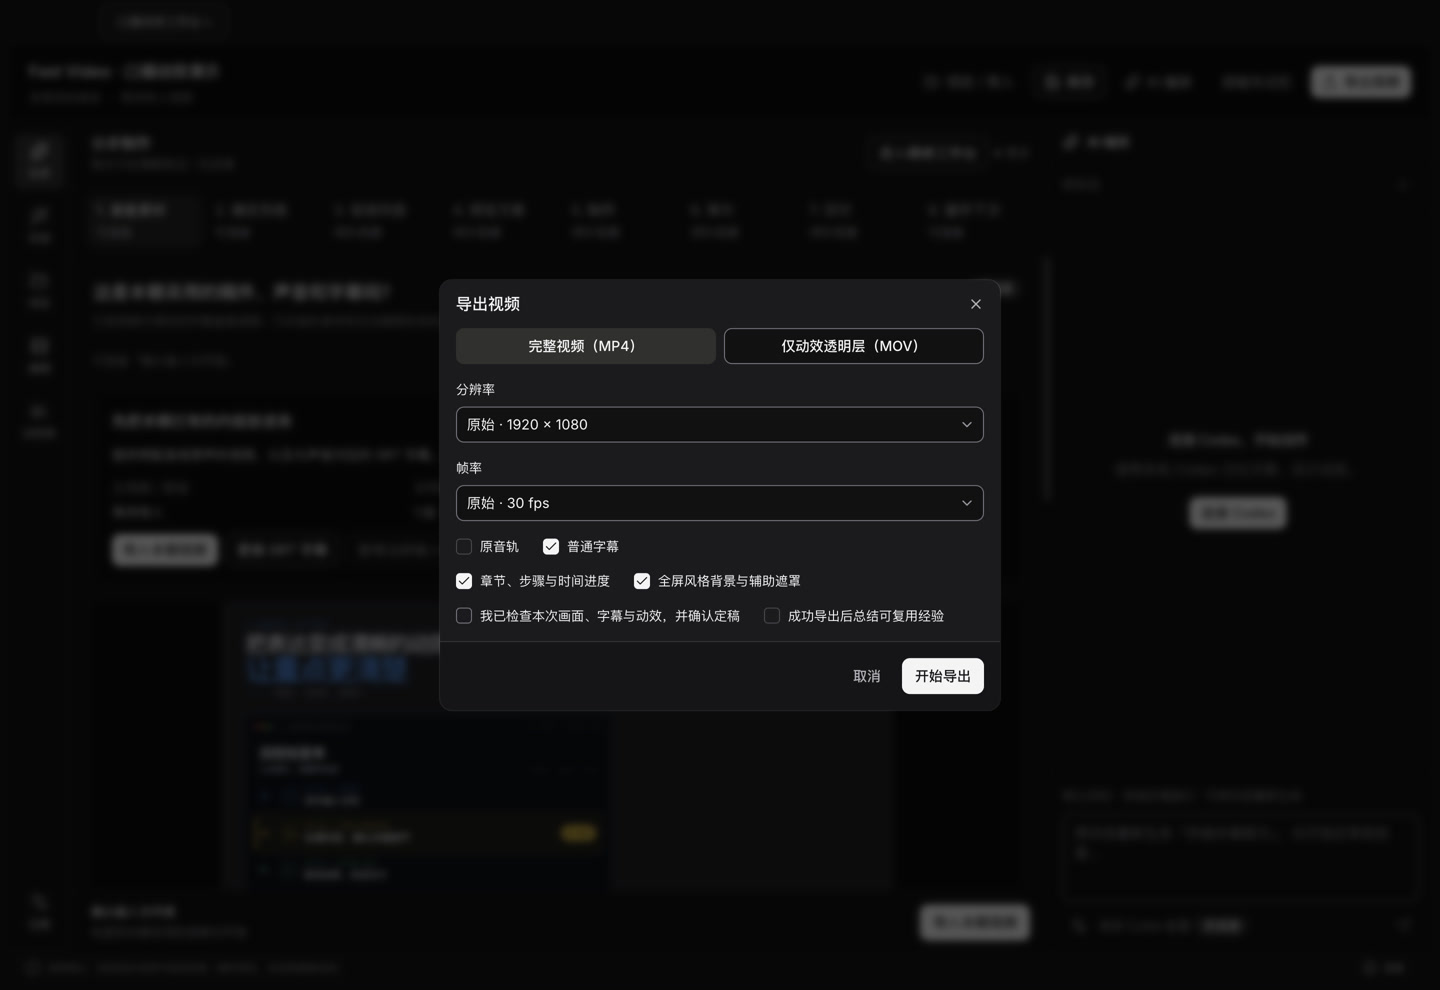
Task: Toggle 全屏风格背景与辅助遮罩 checkbox
Action: [x=642, y=581]
